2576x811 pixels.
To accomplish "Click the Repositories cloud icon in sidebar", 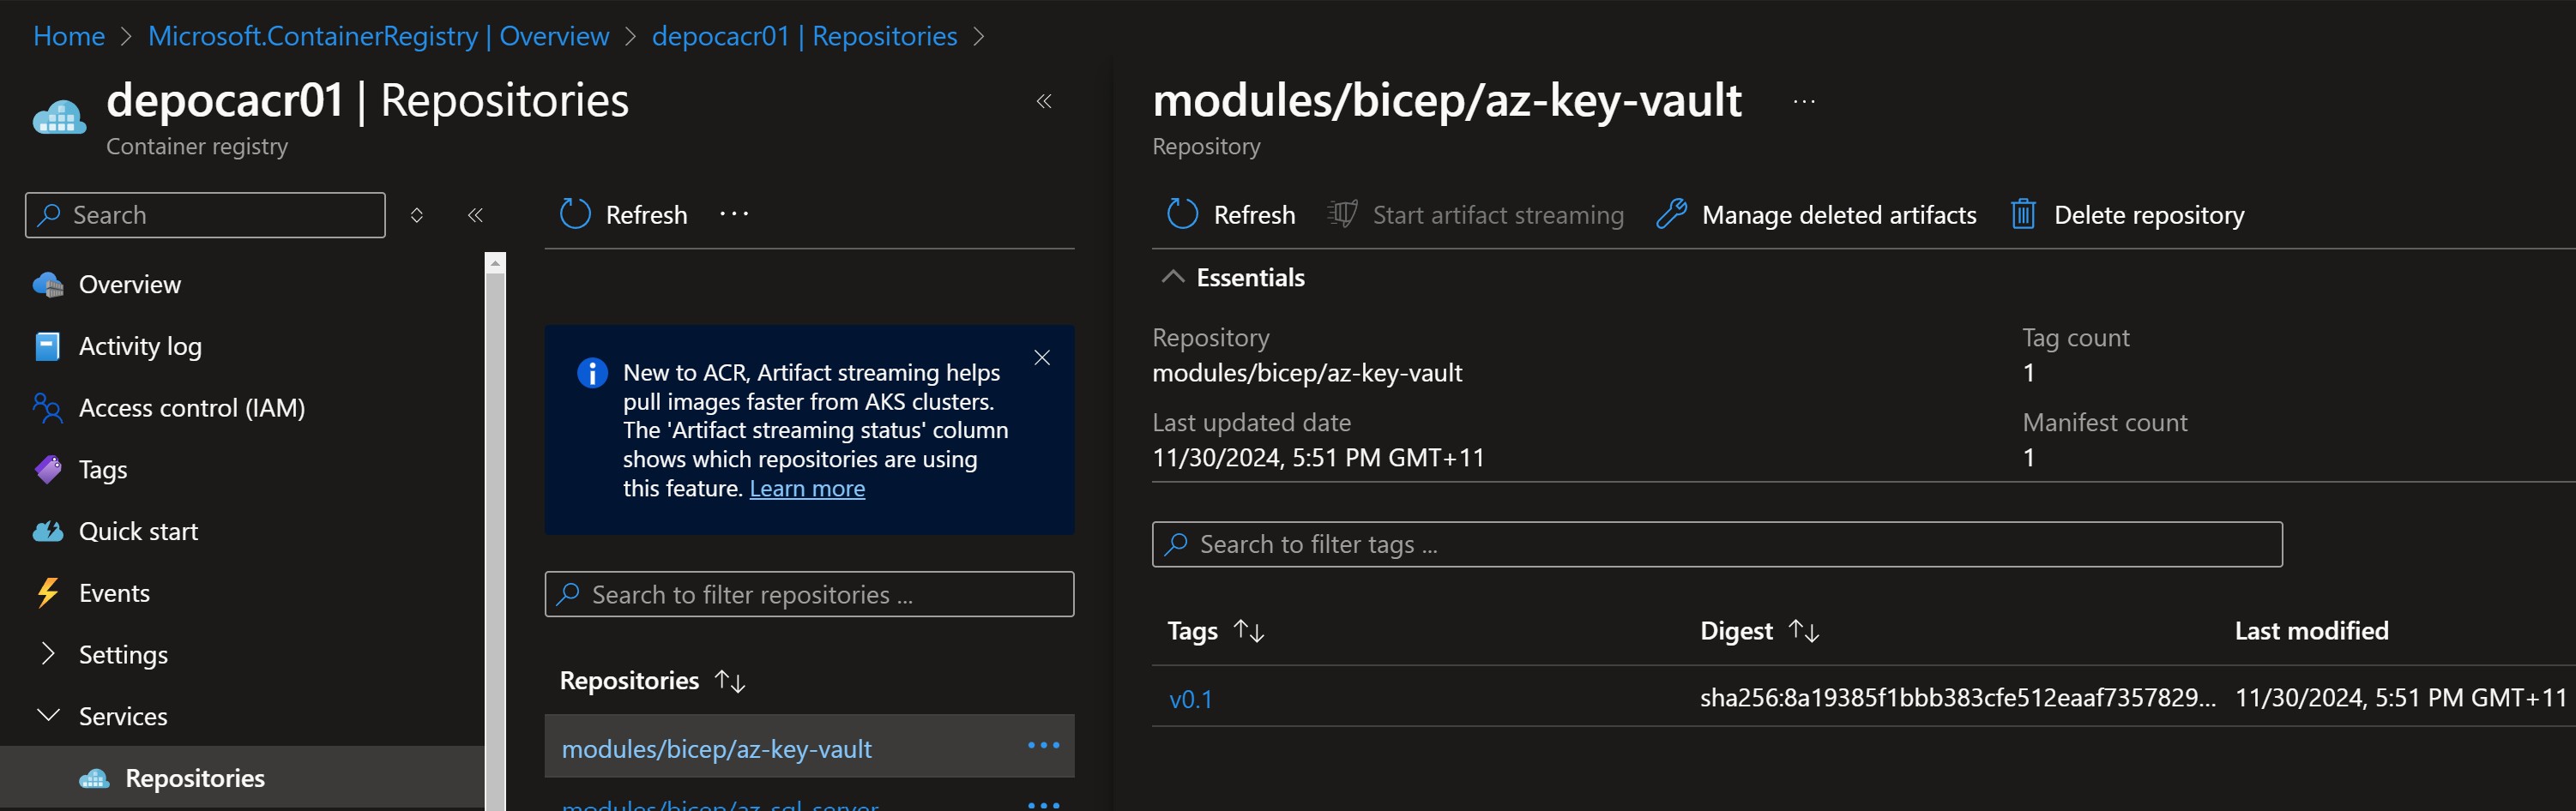I will (x=94, y=779).
